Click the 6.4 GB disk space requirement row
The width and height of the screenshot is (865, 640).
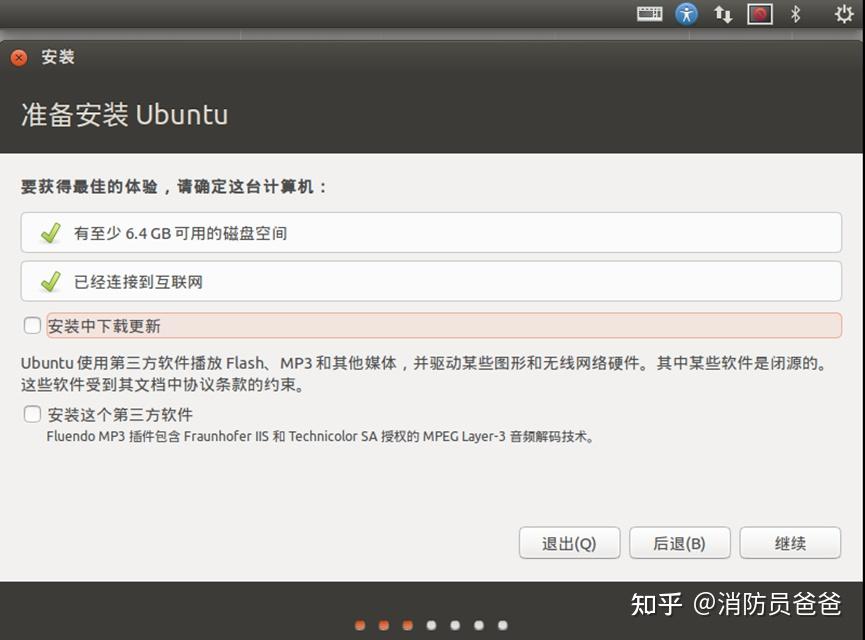pos(430,232)
